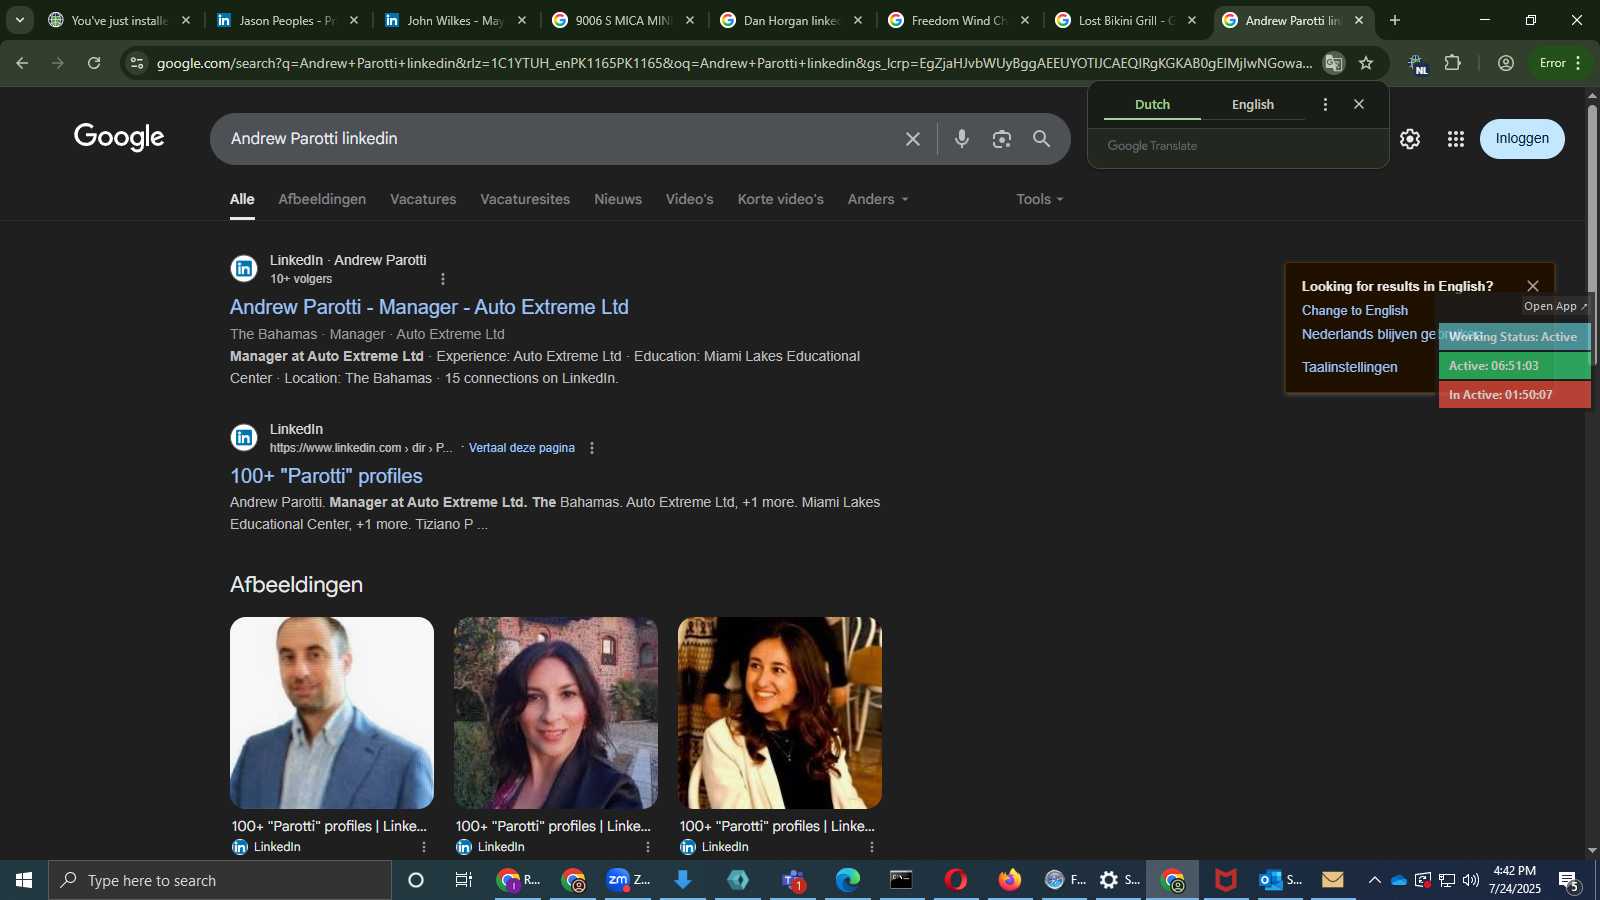Open the Google apps grid
The image size is (1600, 900).
pyautogui.click(x=1456, y=139)
